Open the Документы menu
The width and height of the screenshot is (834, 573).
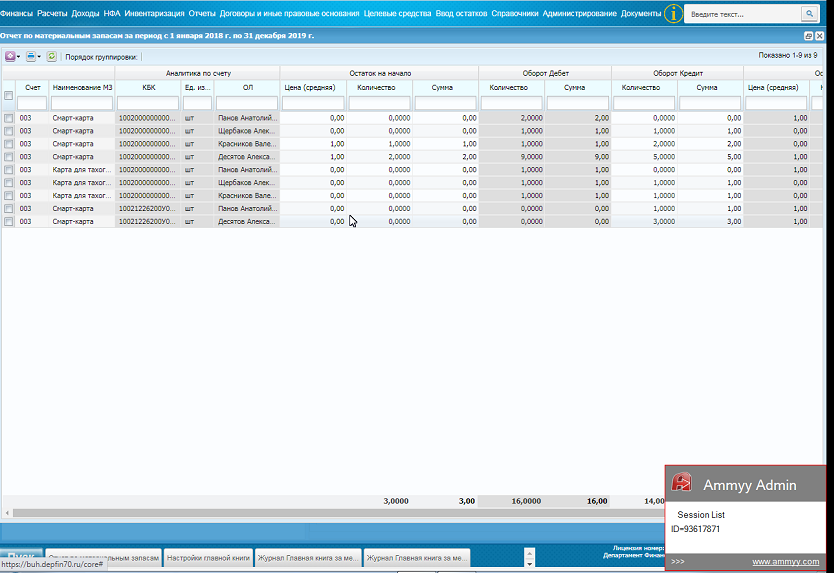pos(641,13)
